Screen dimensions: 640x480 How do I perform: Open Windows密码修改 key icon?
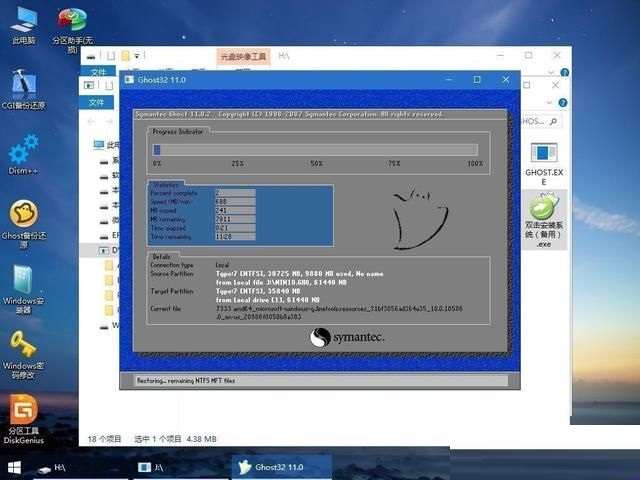coord(23,354)
